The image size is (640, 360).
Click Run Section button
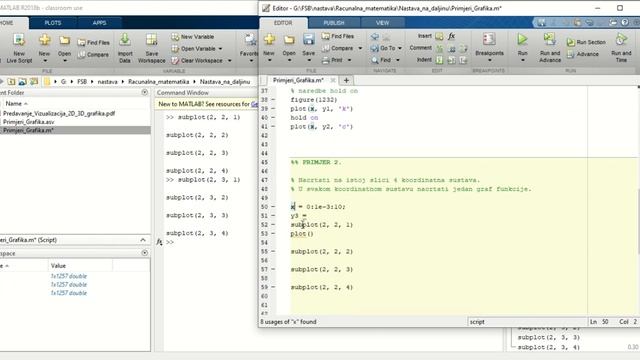pos(586,42)
